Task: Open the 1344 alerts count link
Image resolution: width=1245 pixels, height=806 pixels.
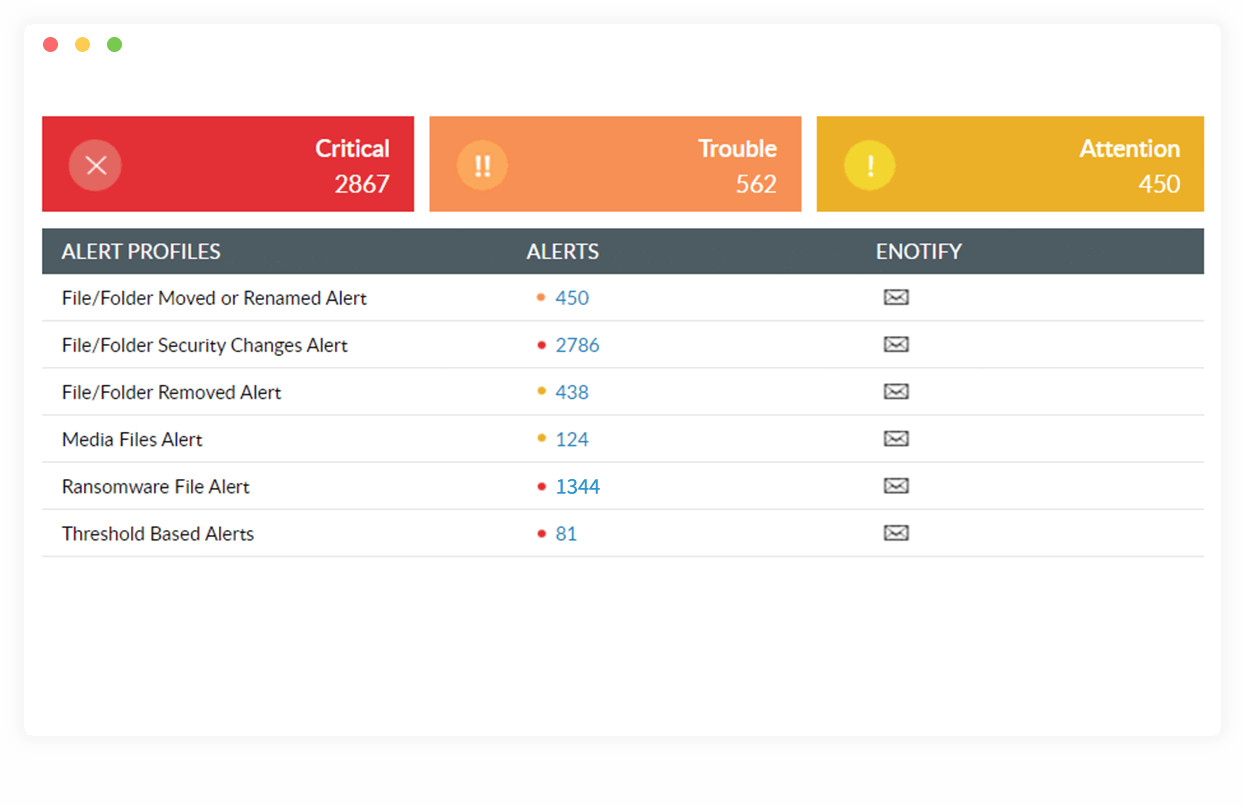Action: (x=578, y=487)
